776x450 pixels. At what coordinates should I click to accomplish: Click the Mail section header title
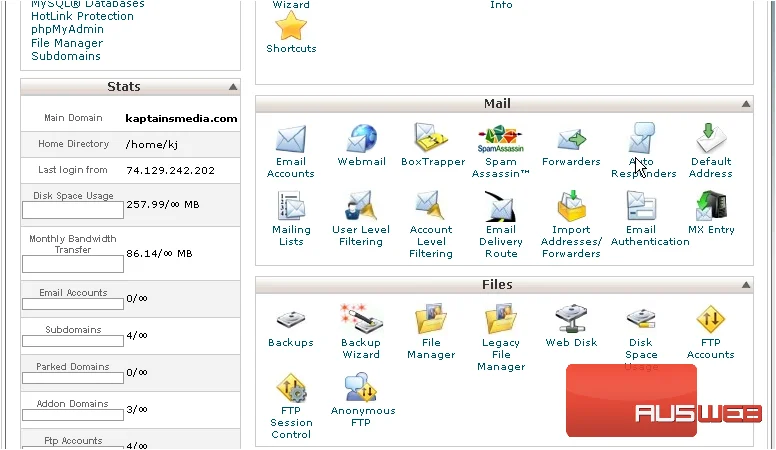(497, 103)
